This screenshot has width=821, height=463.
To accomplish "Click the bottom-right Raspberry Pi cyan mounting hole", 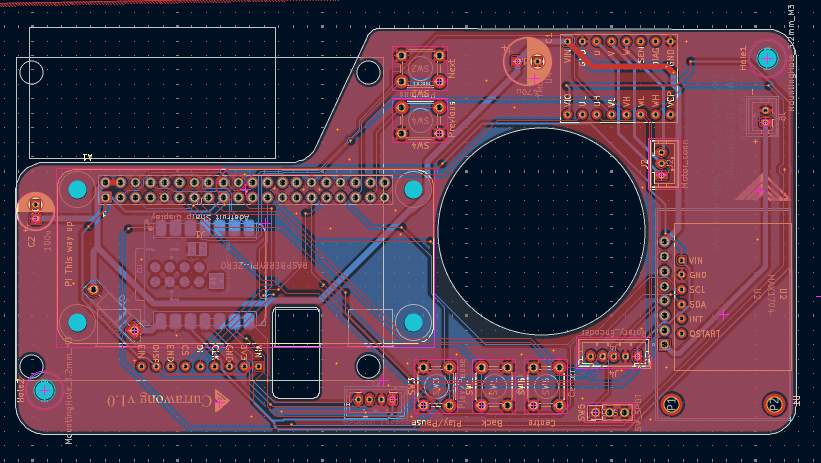I will coord(413,322).
